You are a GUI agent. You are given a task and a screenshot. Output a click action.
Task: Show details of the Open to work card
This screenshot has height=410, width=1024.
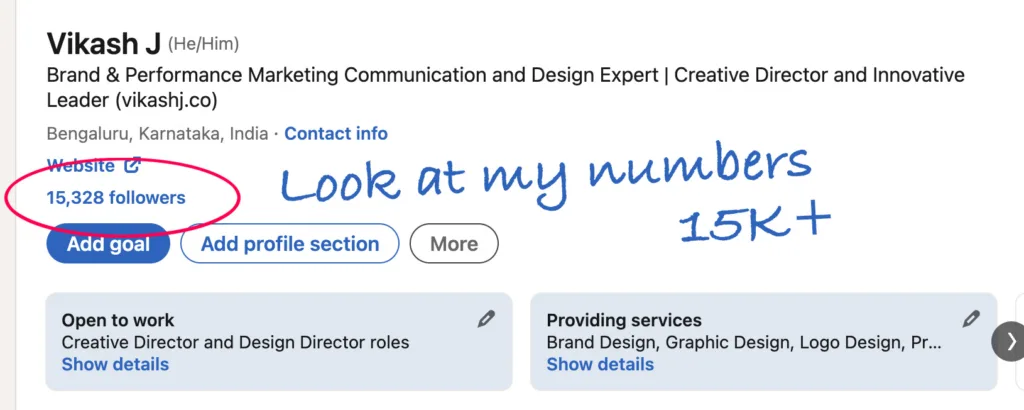click(115, 364)
